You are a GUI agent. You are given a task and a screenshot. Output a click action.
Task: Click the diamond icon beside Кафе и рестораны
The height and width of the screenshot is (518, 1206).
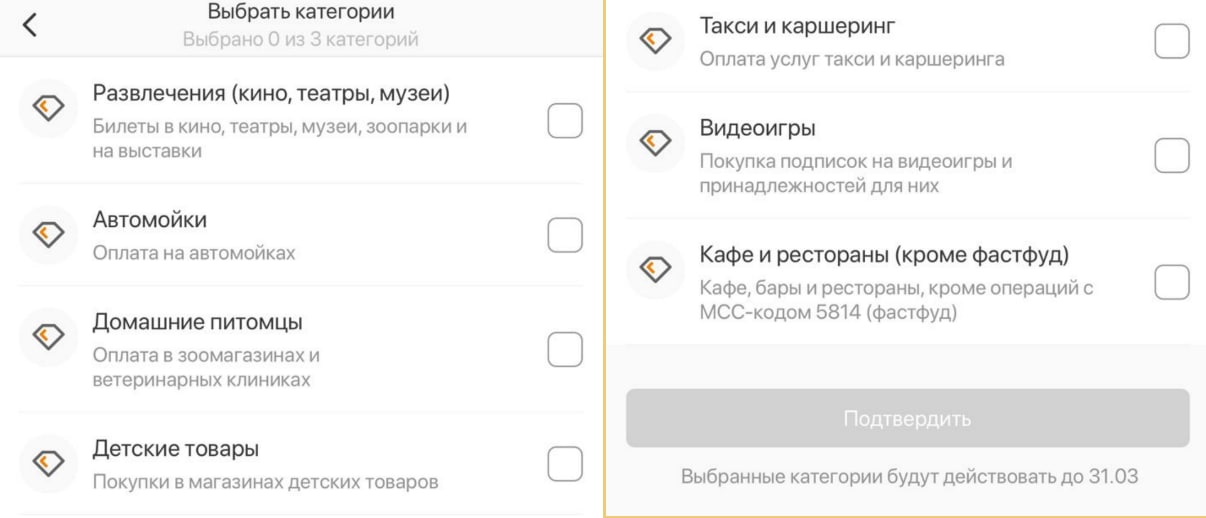click(x=652, y=268)
